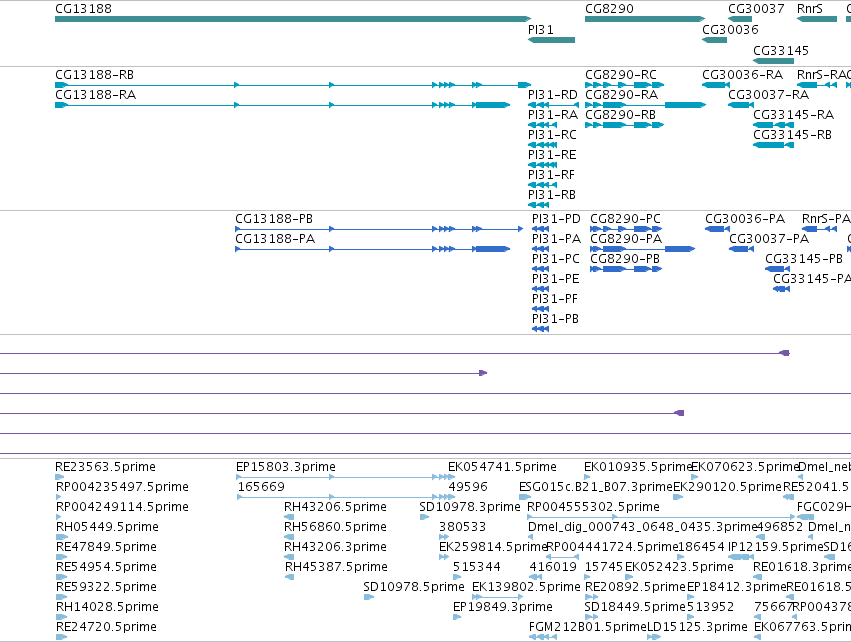Click the CG8290-RB transcript label
This screenshot has height=642, width=851.
pos(620,115)
